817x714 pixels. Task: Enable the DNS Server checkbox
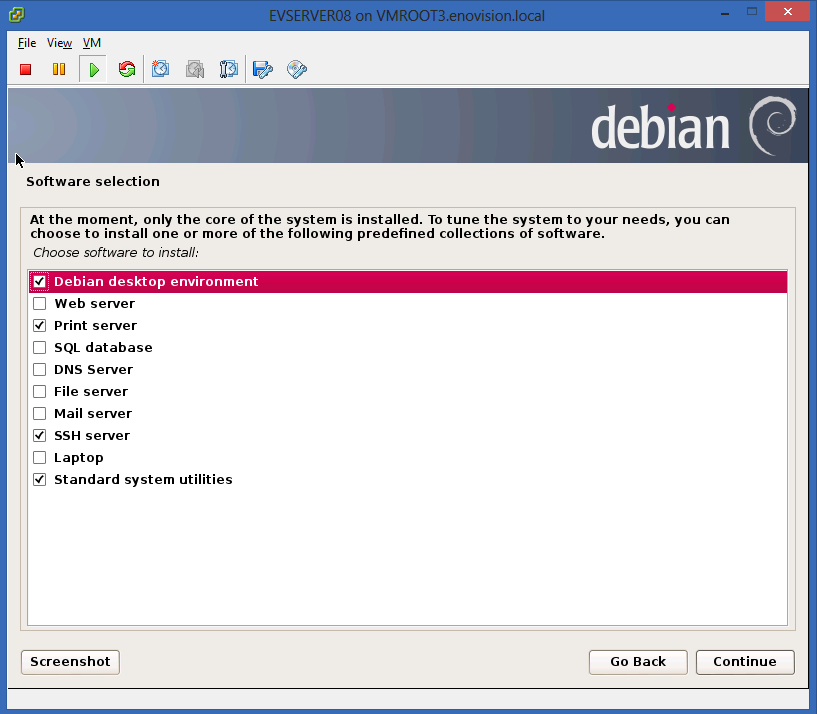(x=40, y=370)
